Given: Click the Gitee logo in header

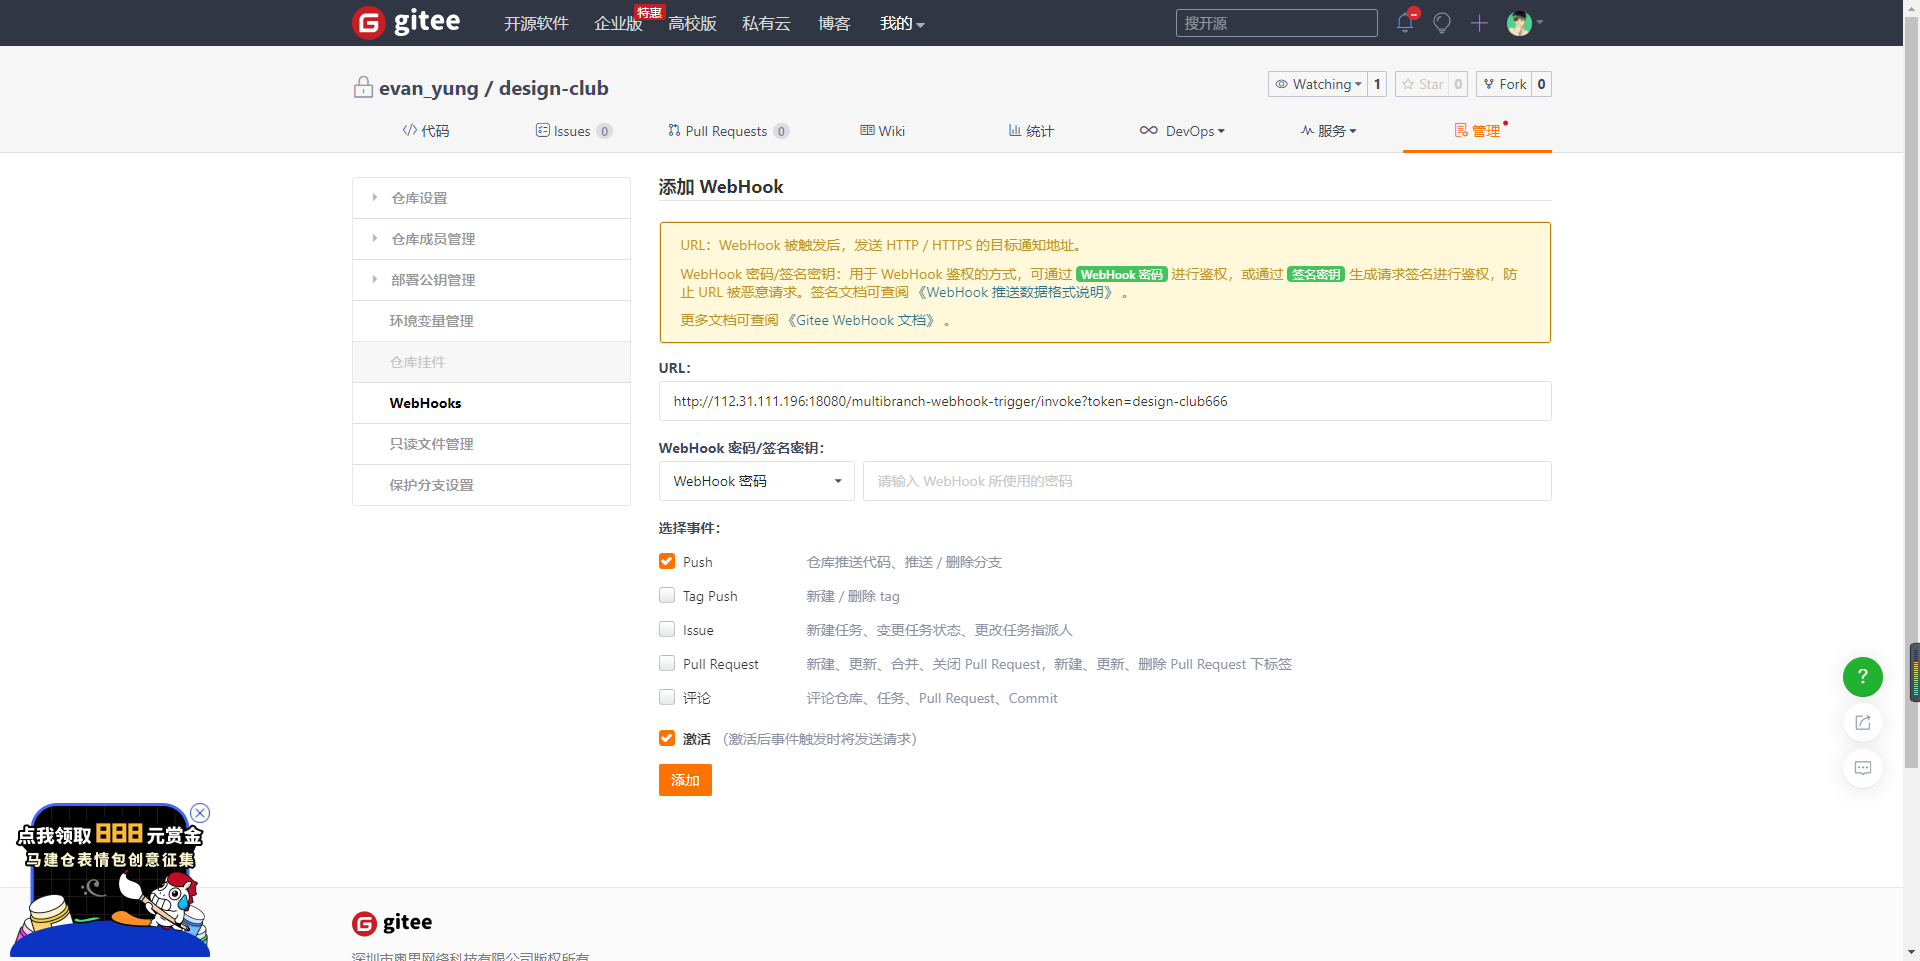Looking at the screenshot, I should 407,22.
